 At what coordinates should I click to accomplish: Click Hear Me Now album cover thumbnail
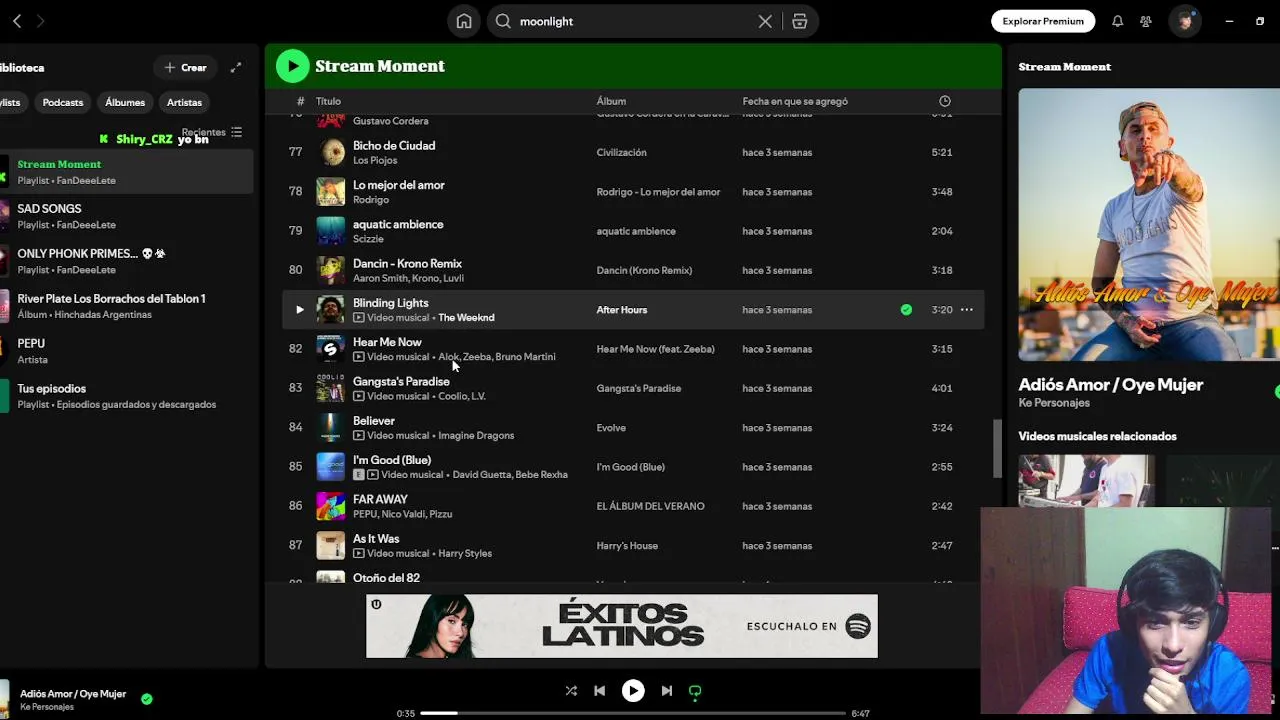click(331, 349)
